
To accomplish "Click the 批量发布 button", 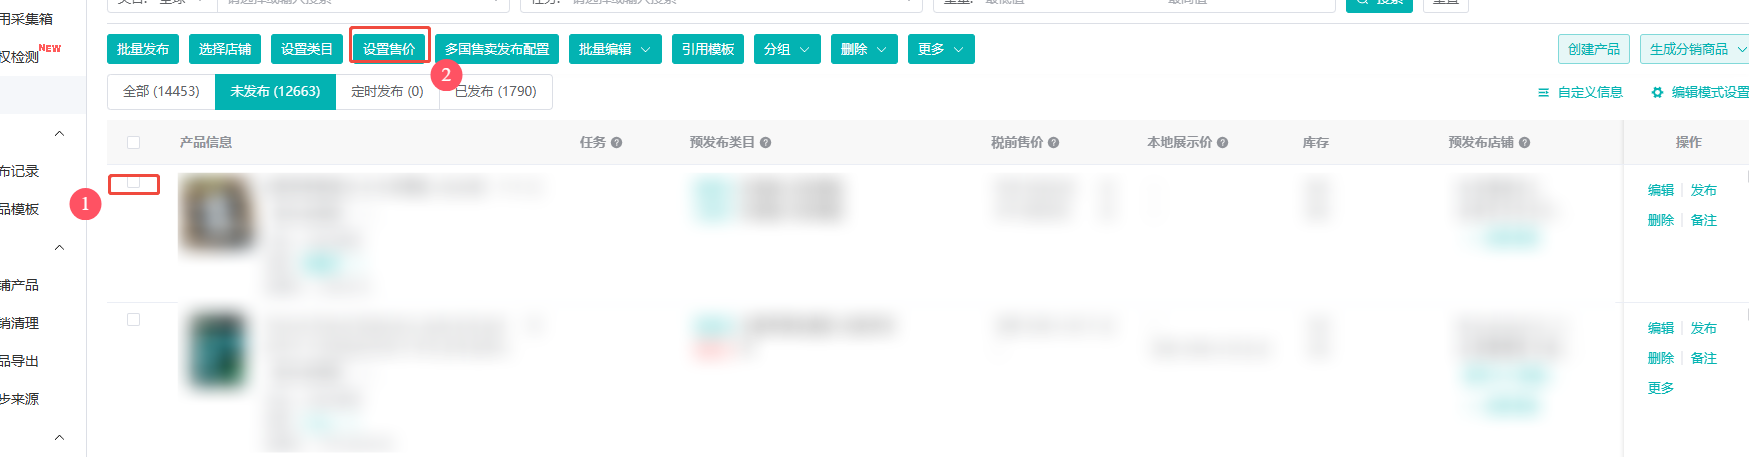I will (x=143, y=49).
